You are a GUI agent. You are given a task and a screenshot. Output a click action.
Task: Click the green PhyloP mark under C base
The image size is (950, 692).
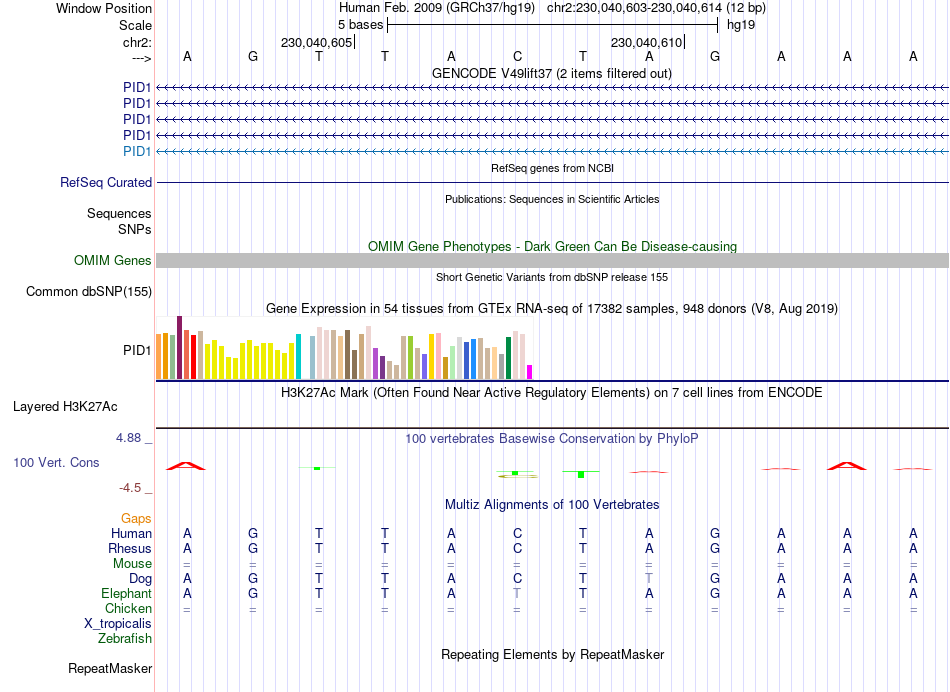coord(515,473)
